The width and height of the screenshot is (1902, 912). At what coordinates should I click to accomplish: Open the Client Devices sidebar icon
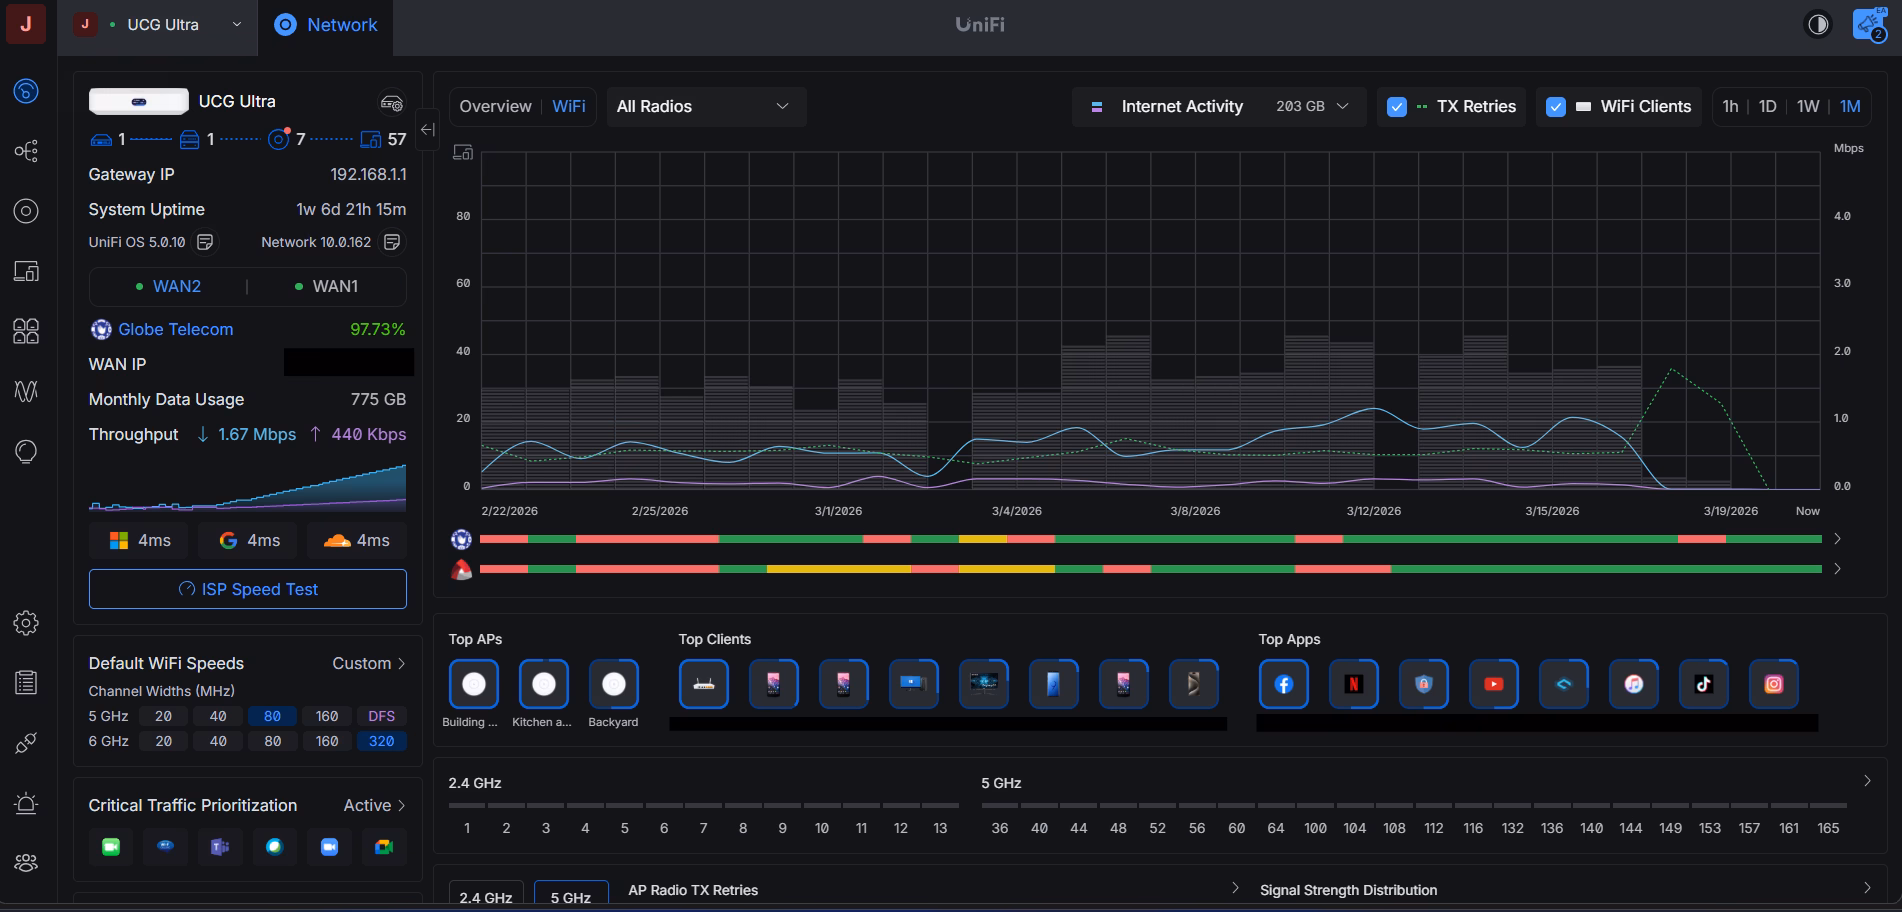pyautogui.click(x=26, y=271)
